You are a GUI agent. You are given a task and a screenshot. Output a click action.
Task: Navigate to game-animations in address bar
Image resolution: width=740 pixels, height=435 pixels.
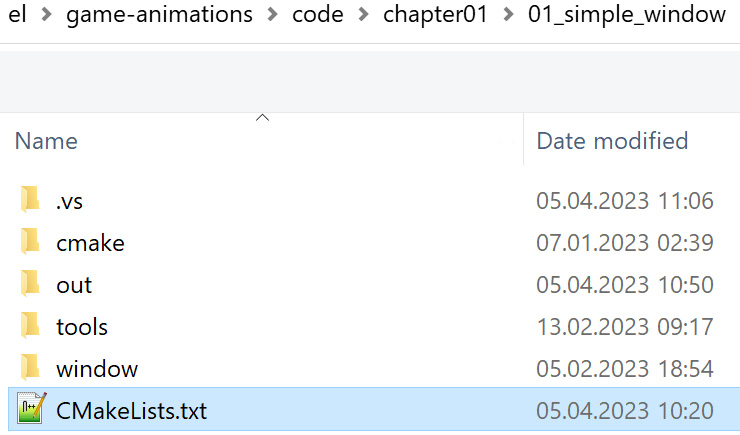[159, 15]
